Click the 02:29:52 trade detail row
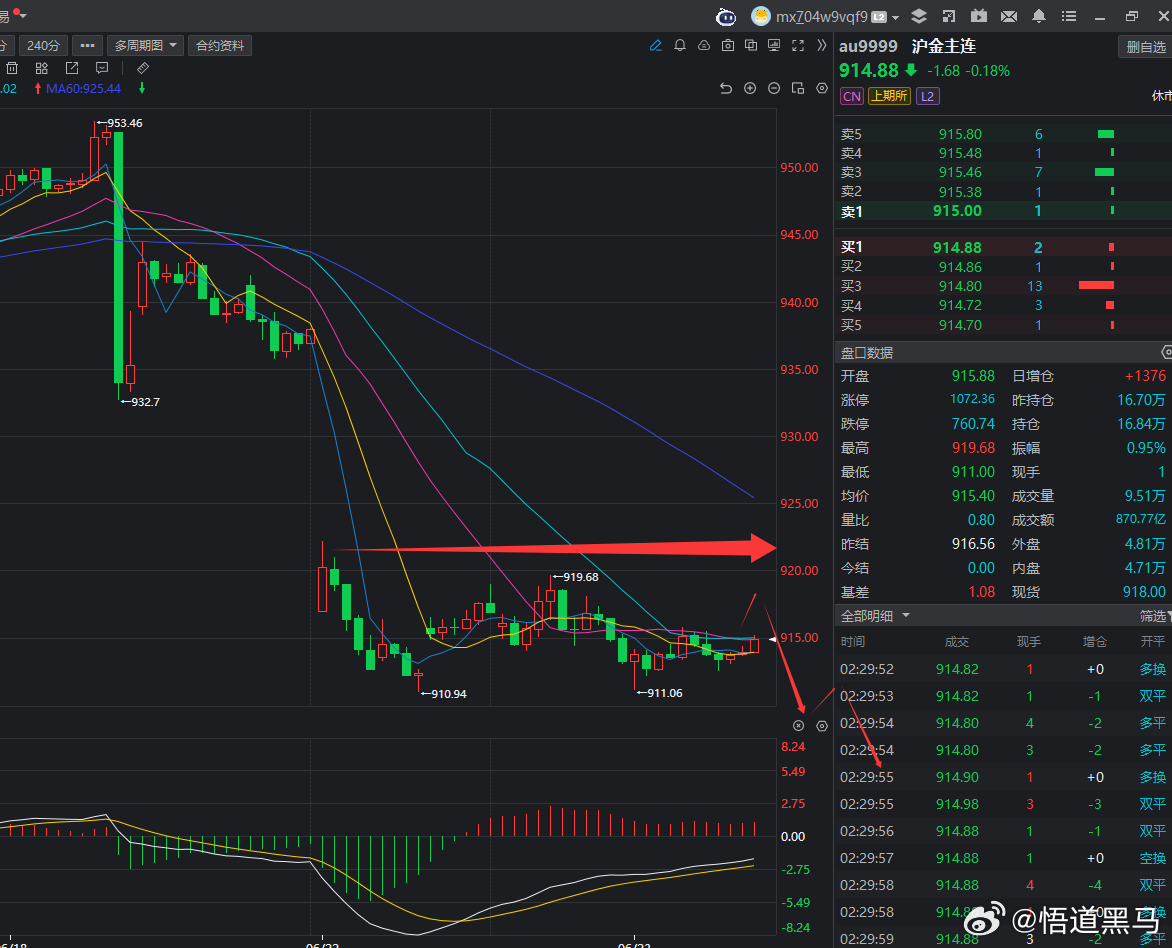 tap(1002, 669)
